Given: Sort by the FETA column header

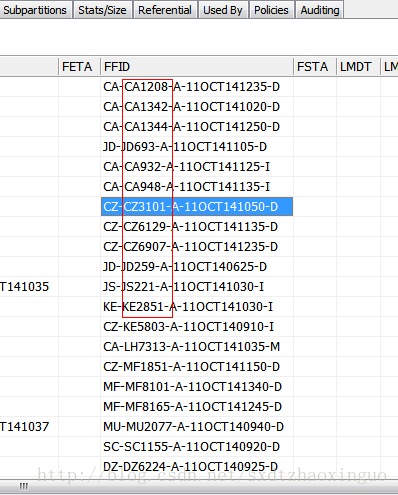Looking at the screenshot, I should [79, 67].
